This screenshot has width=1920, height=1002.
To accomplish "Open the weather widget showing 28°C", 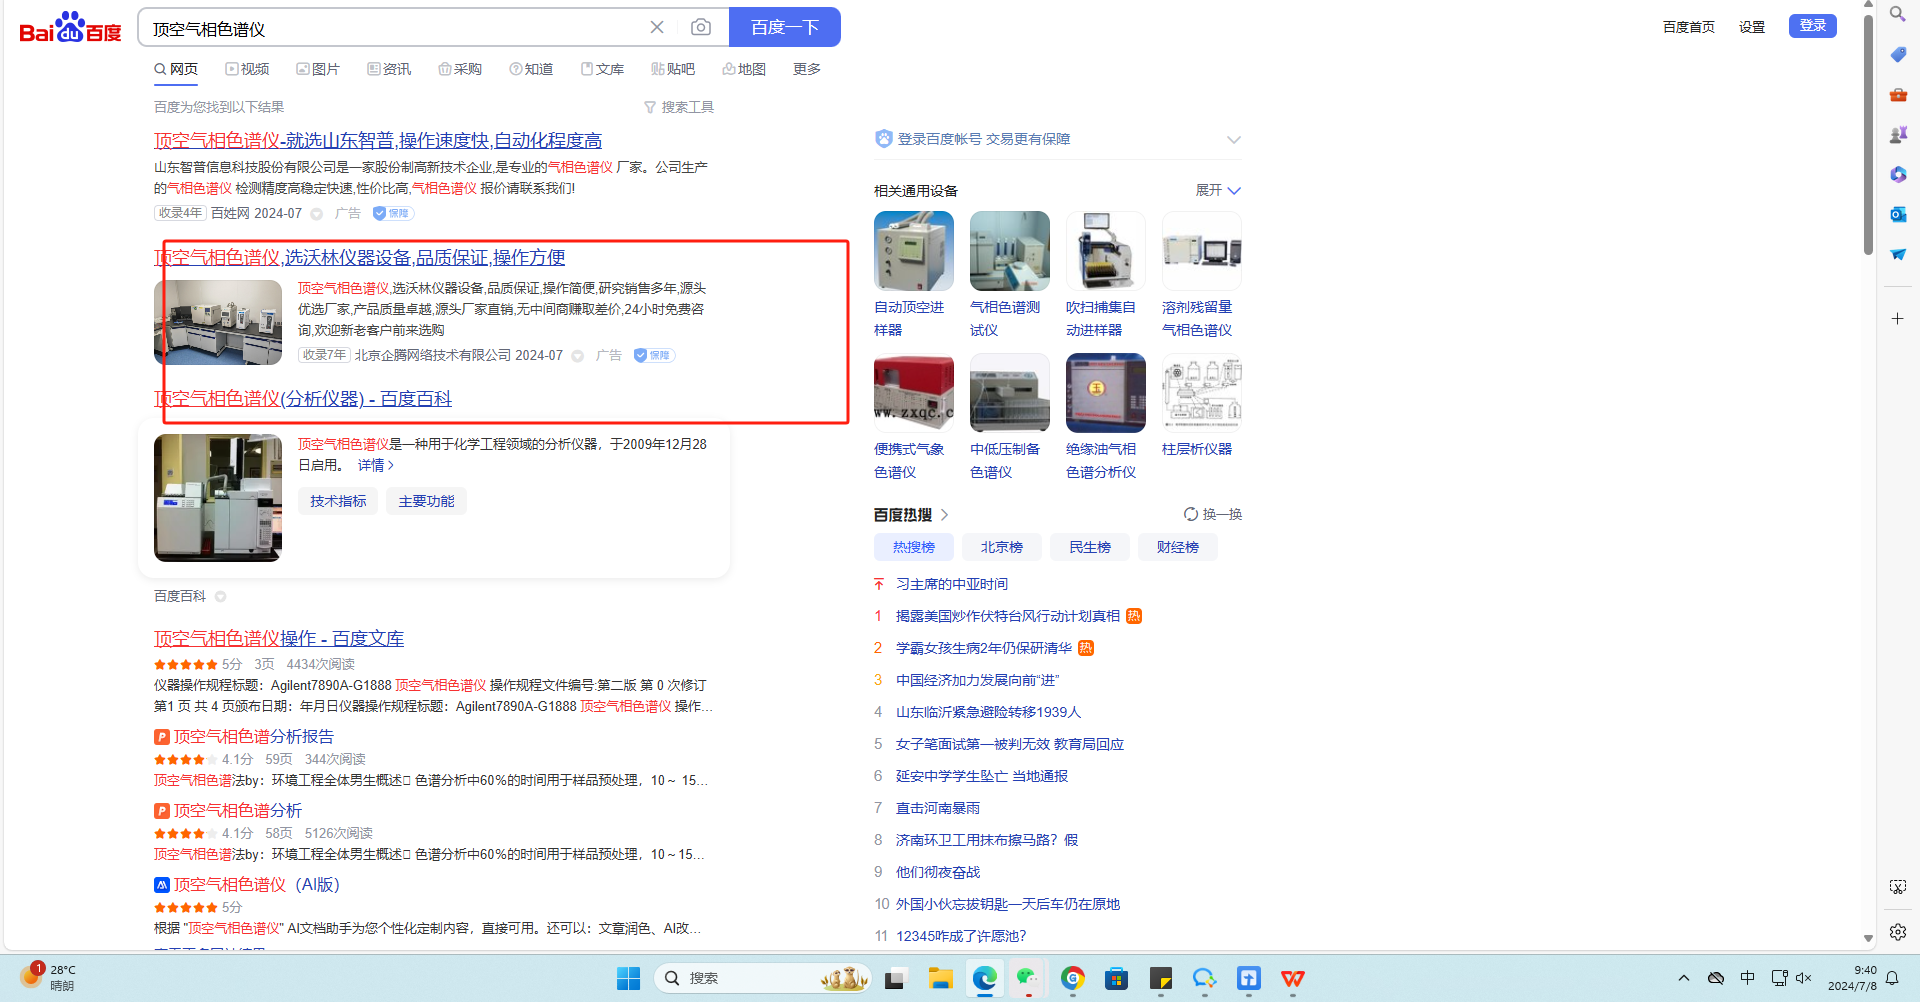I will pos(48,977).
